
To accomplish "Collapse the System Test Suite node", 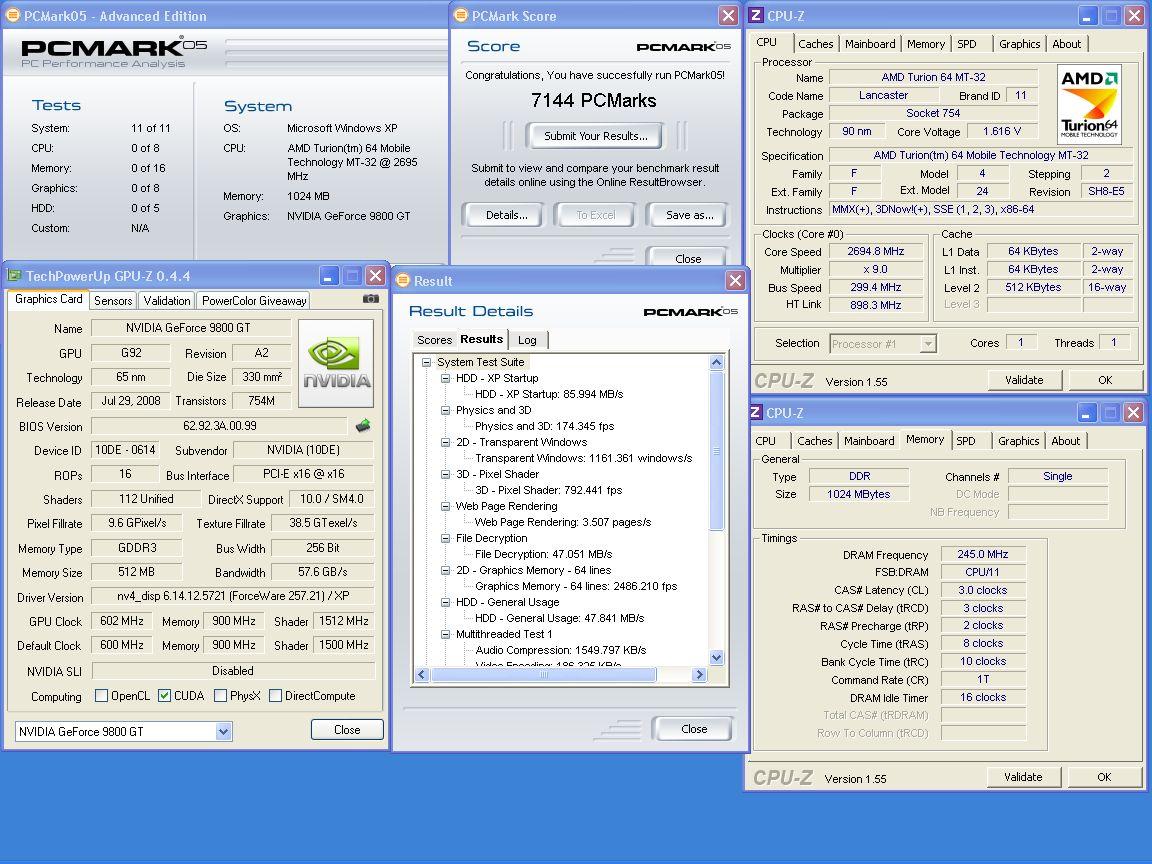I will tap(426, 362).
